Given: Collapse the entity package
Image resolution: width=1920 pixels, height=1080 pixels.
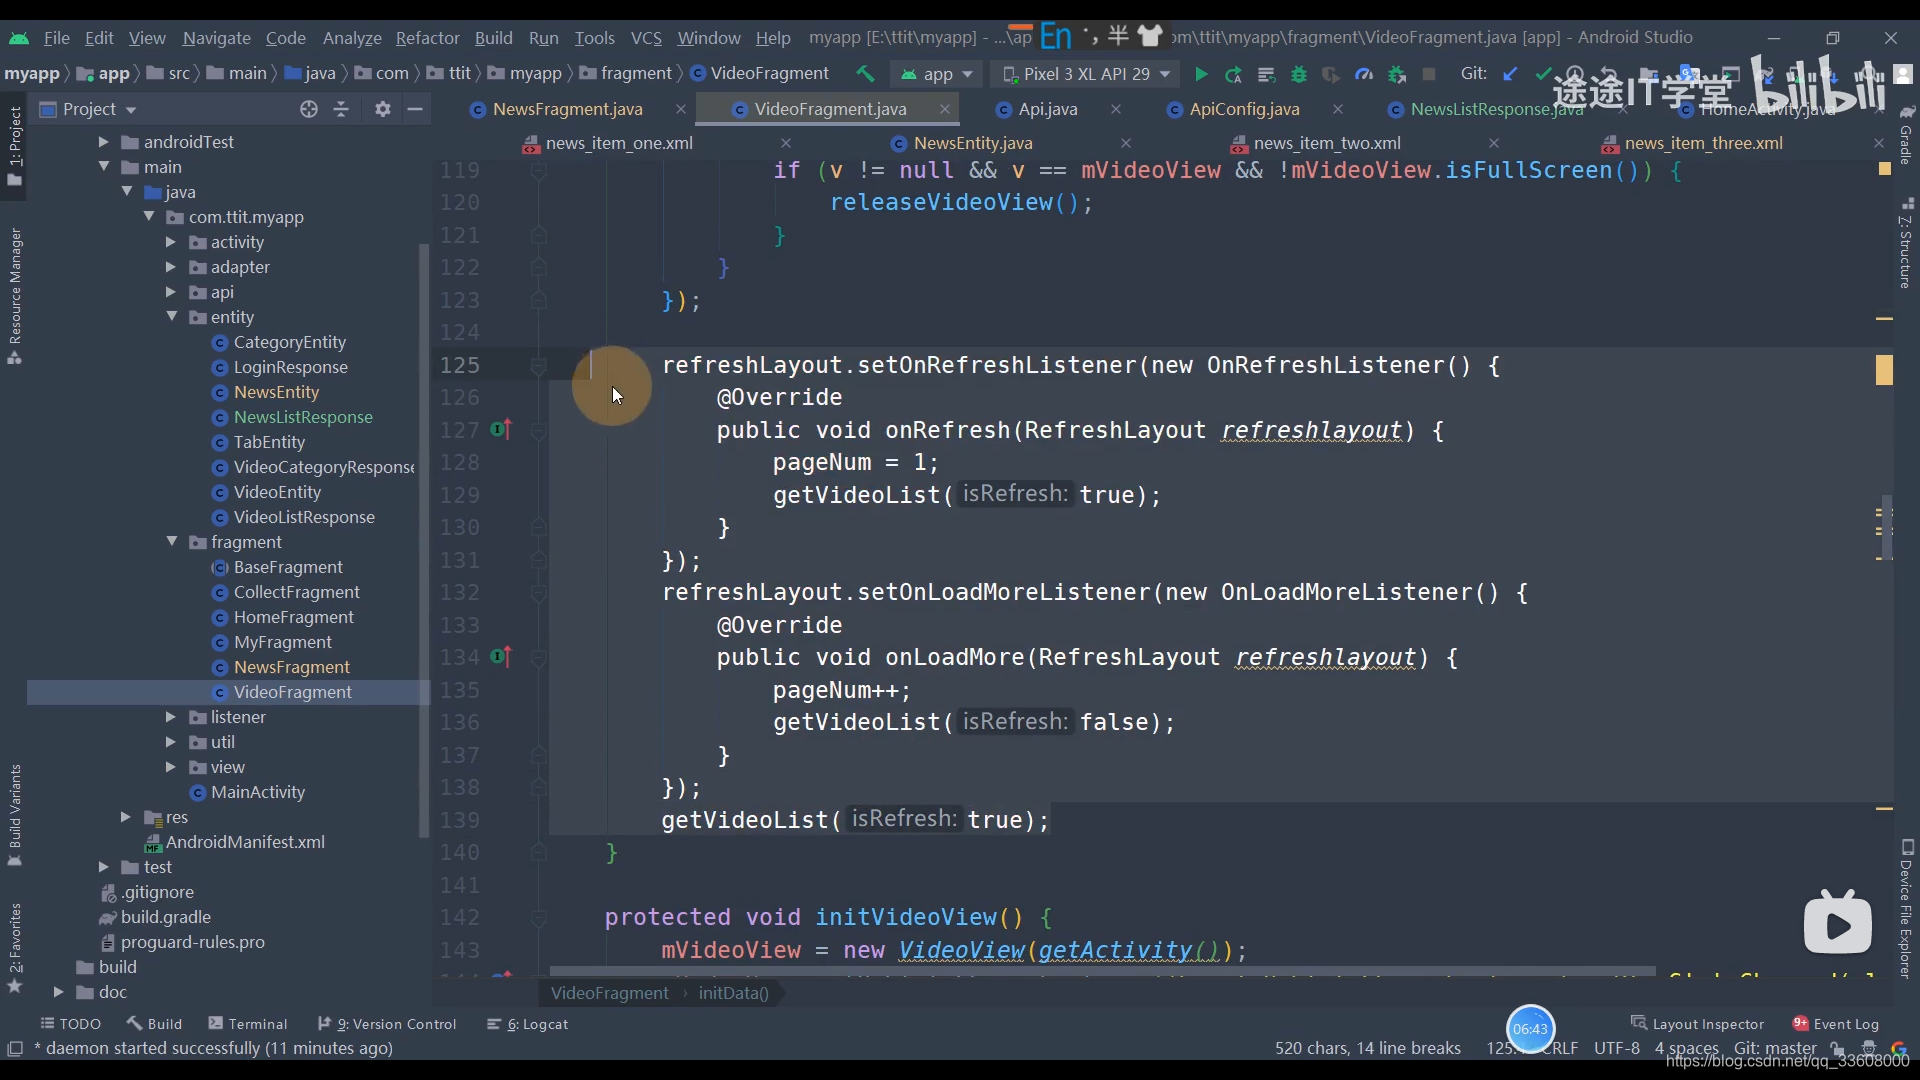Looking at the screenshot, I should (171, 317).
